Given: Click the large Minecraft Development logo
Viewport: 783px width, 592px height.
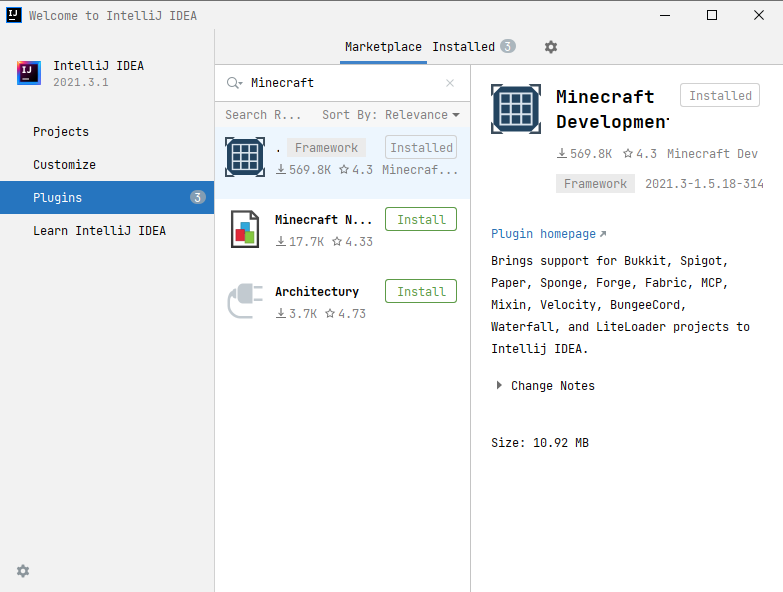Looking at the screenshot, I should click(x=516, y=109).
